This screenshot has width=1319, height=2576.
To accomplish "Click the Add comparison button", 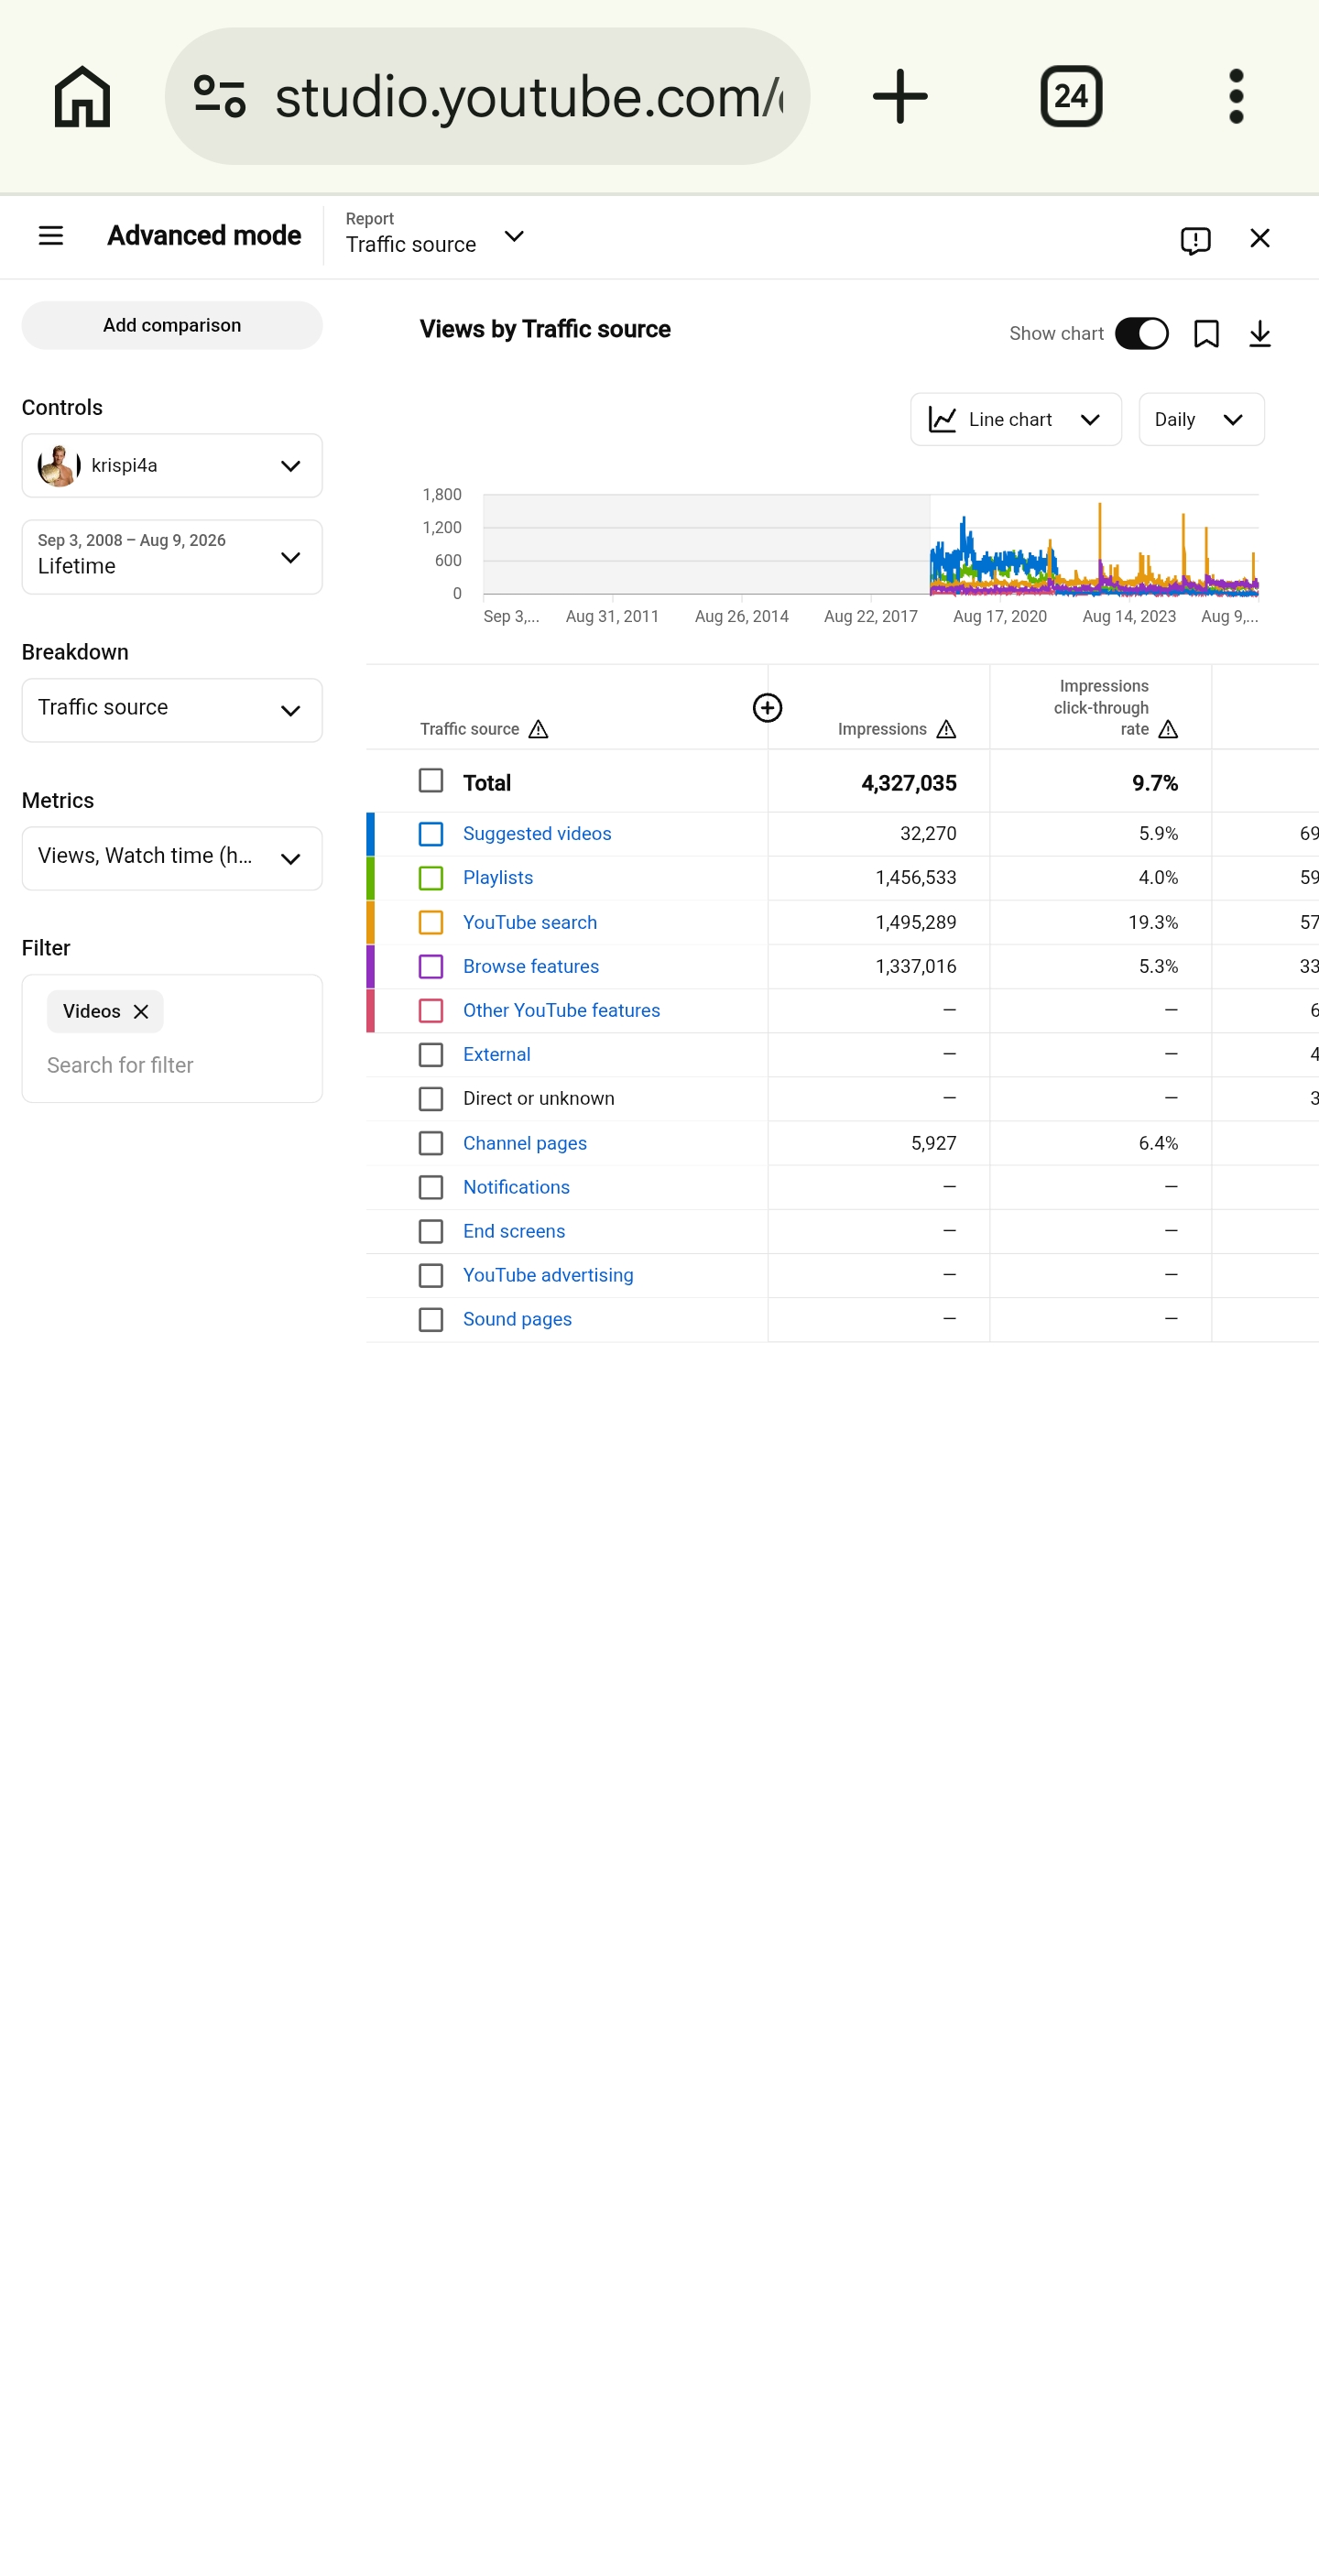I will tap(172, 325).
